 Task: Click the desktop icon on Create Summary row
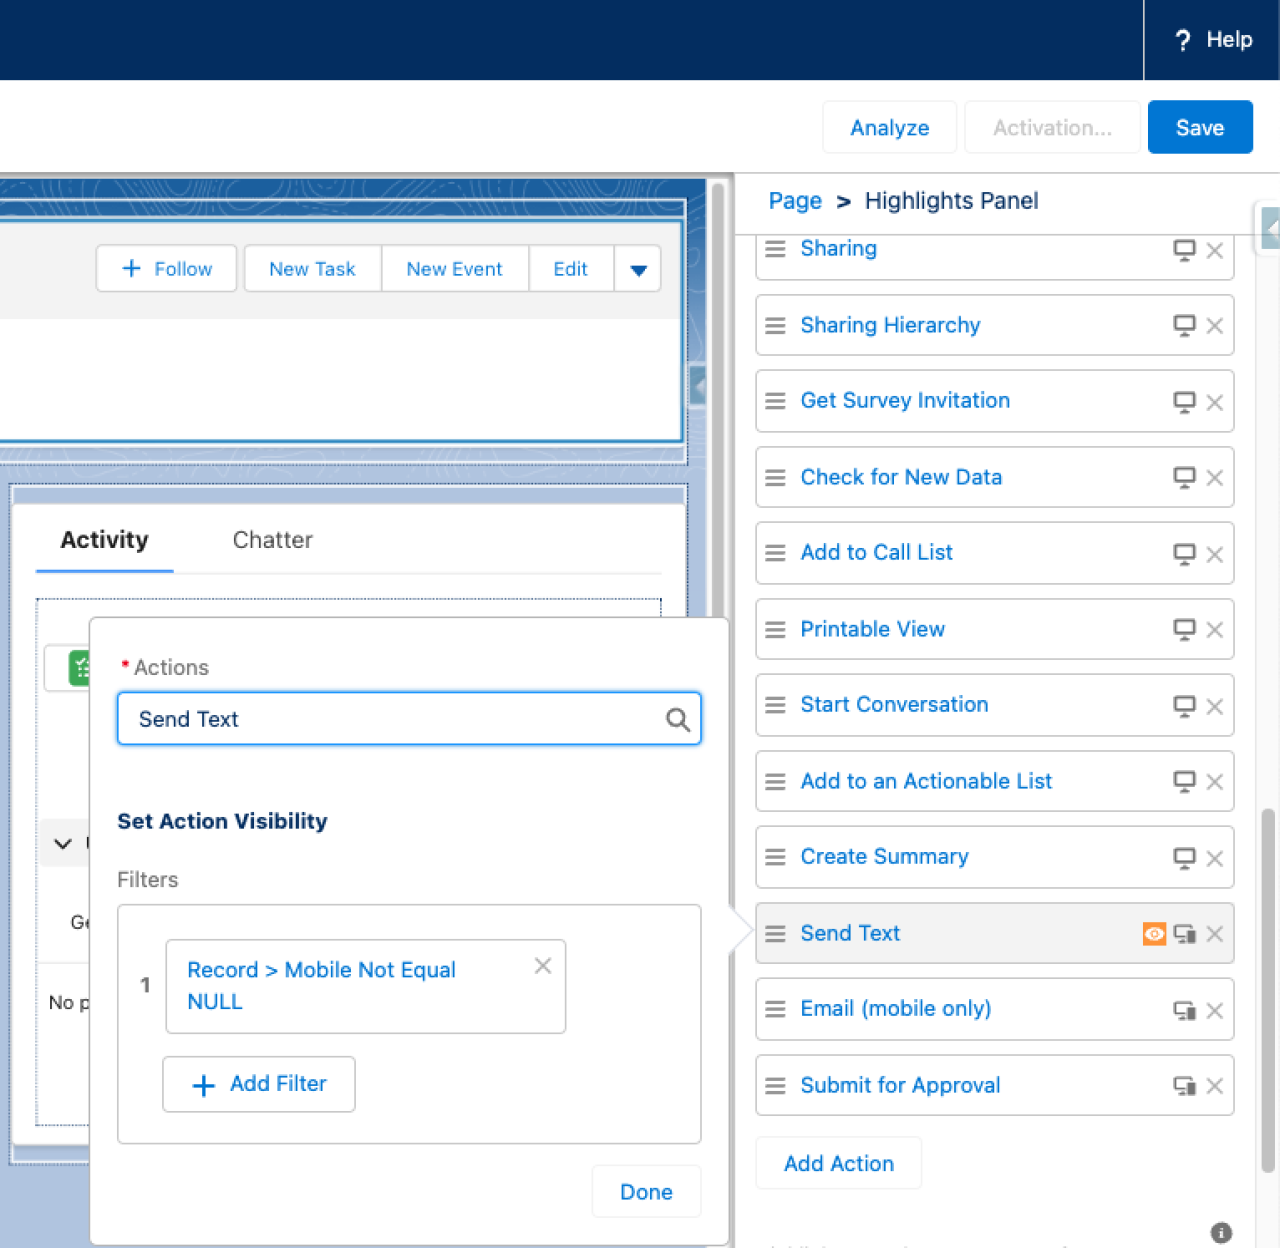coord(1184,858)
